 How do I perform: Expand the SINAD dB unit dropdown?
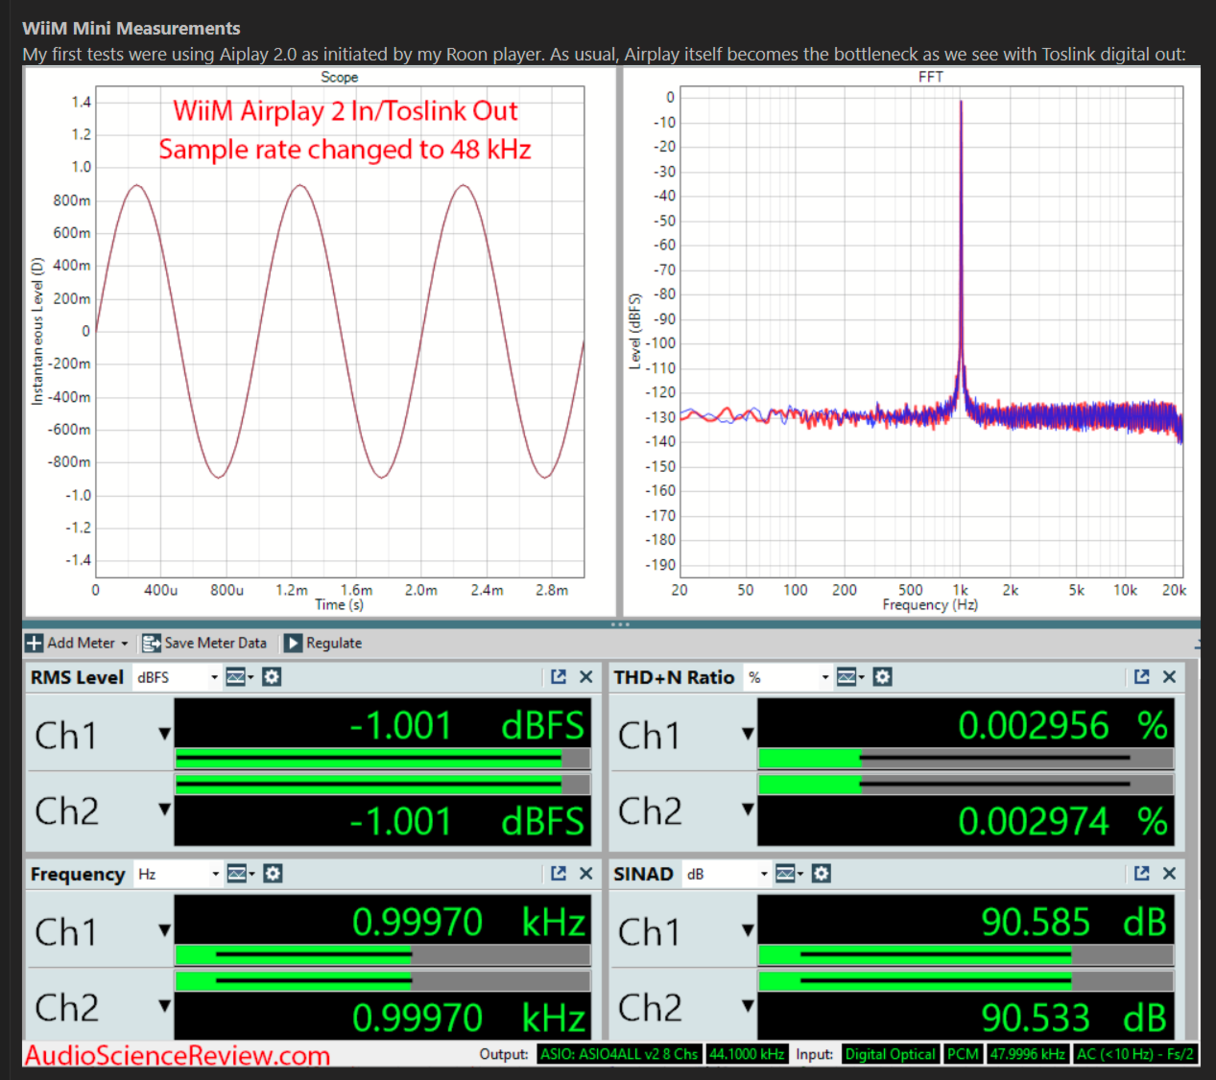pos(726,874)
